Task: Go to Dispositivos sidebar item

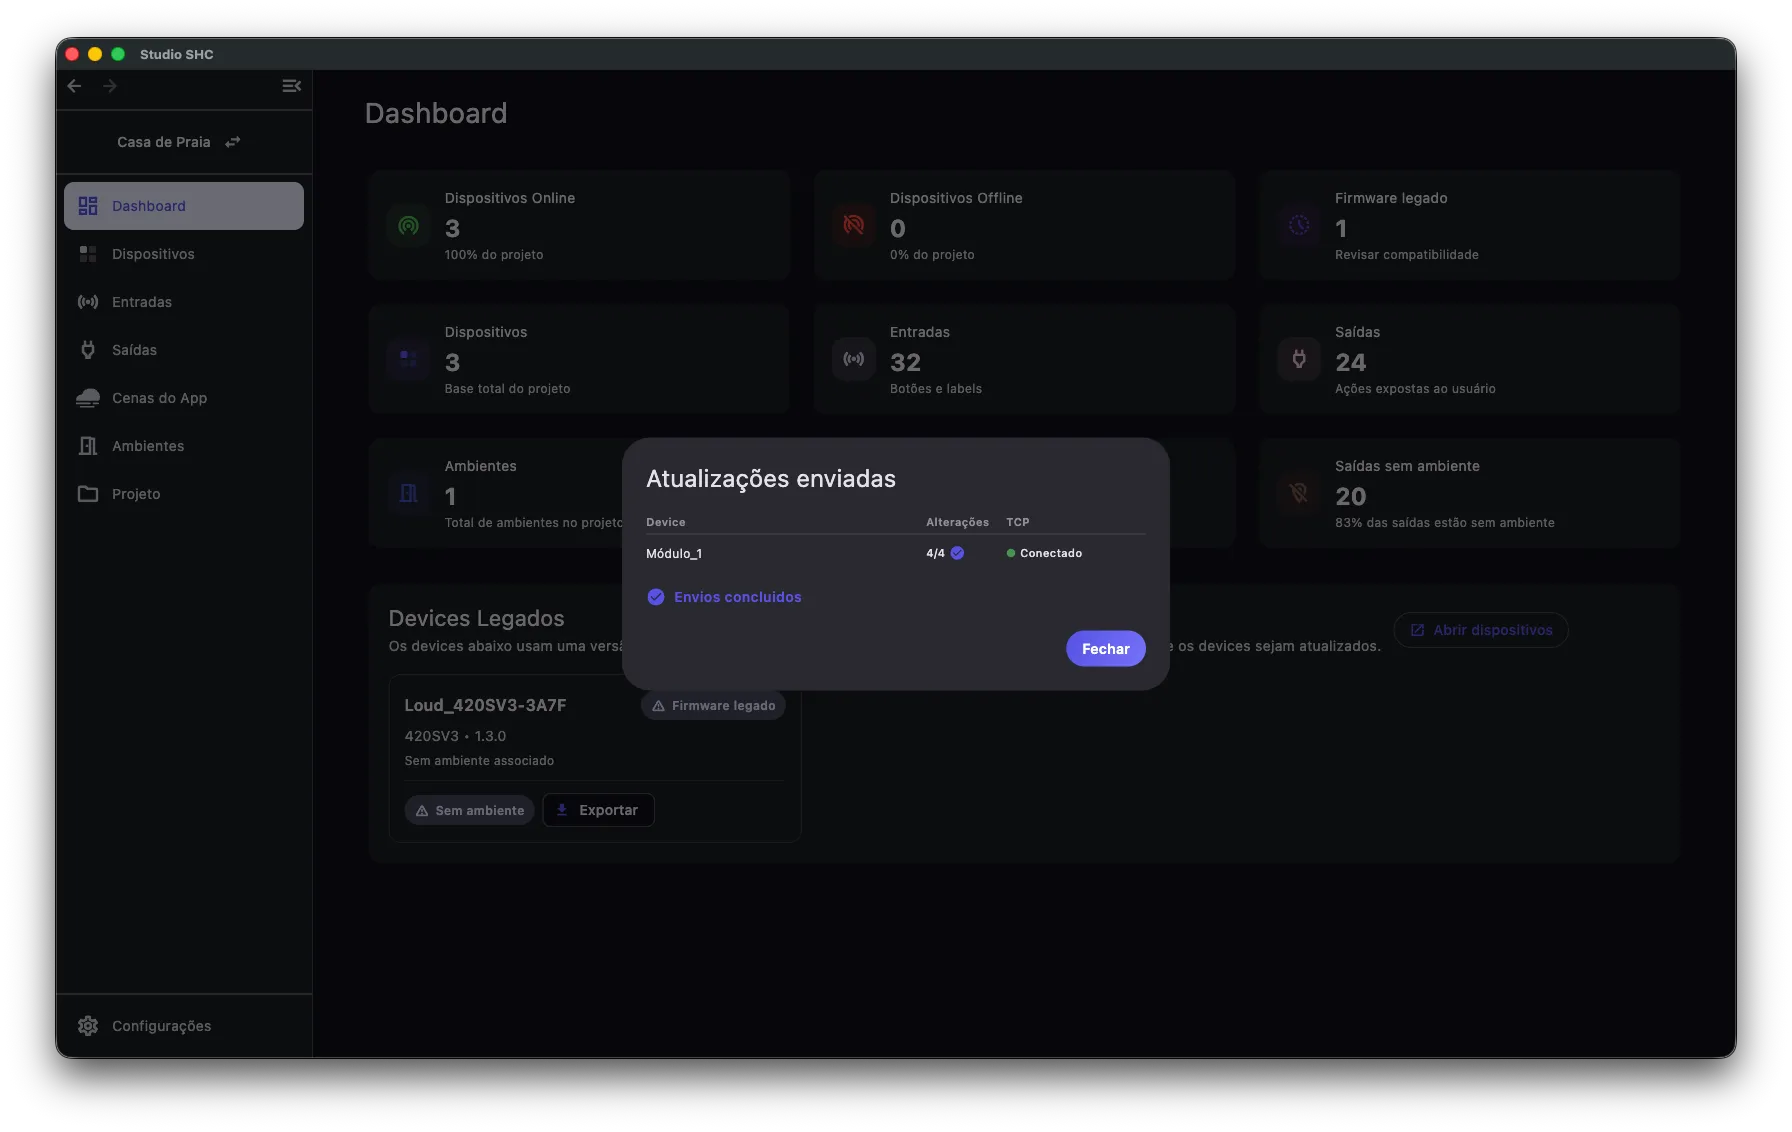Action: (x=184, y=254)
